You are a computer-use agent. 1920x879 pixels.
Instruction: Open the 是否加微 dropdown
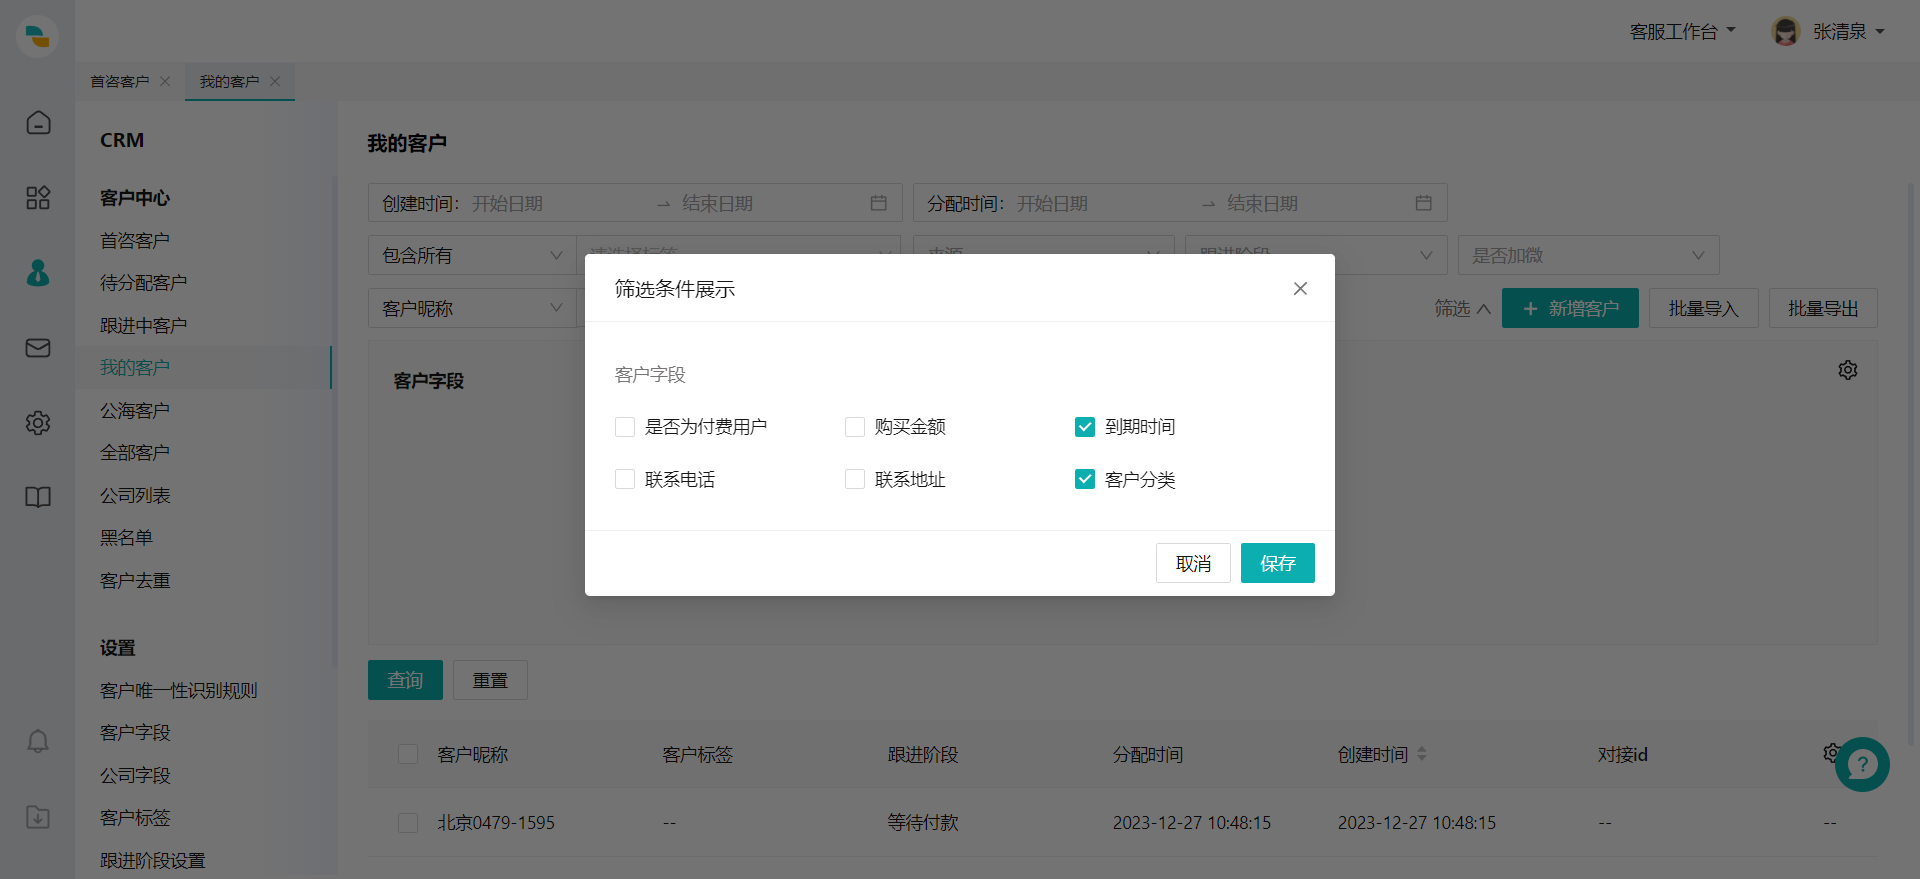click(1587, 256)
